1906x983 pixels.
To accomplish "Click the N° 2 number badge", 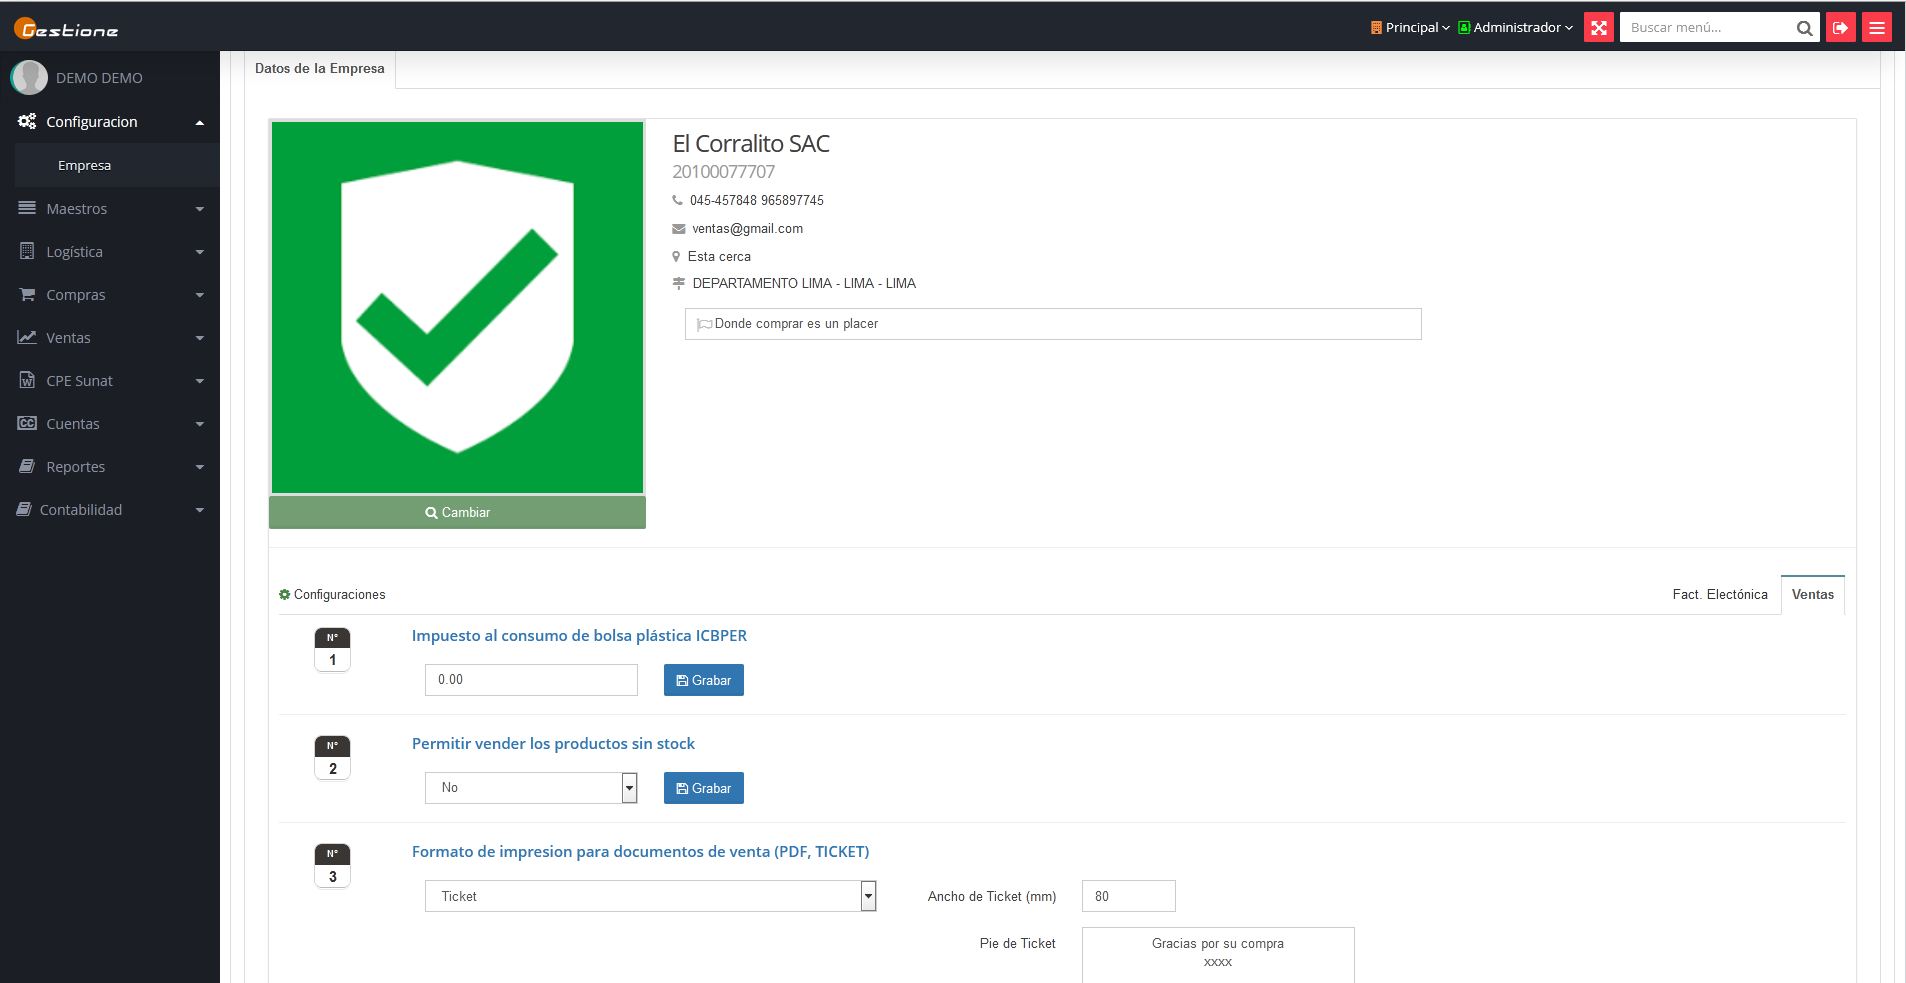I will click(333, 758).
